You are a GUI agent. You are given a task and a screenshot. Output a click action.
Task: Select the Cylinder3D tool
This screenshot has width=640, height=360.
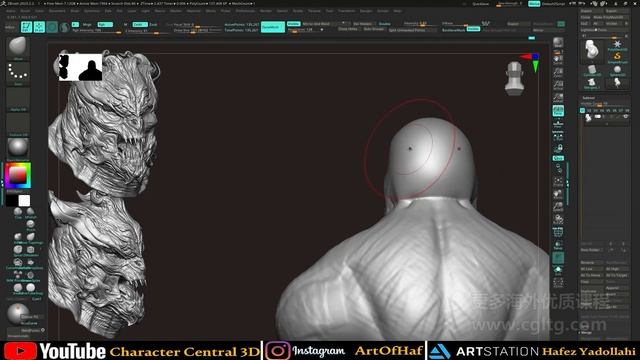click(x=592, y=71)
